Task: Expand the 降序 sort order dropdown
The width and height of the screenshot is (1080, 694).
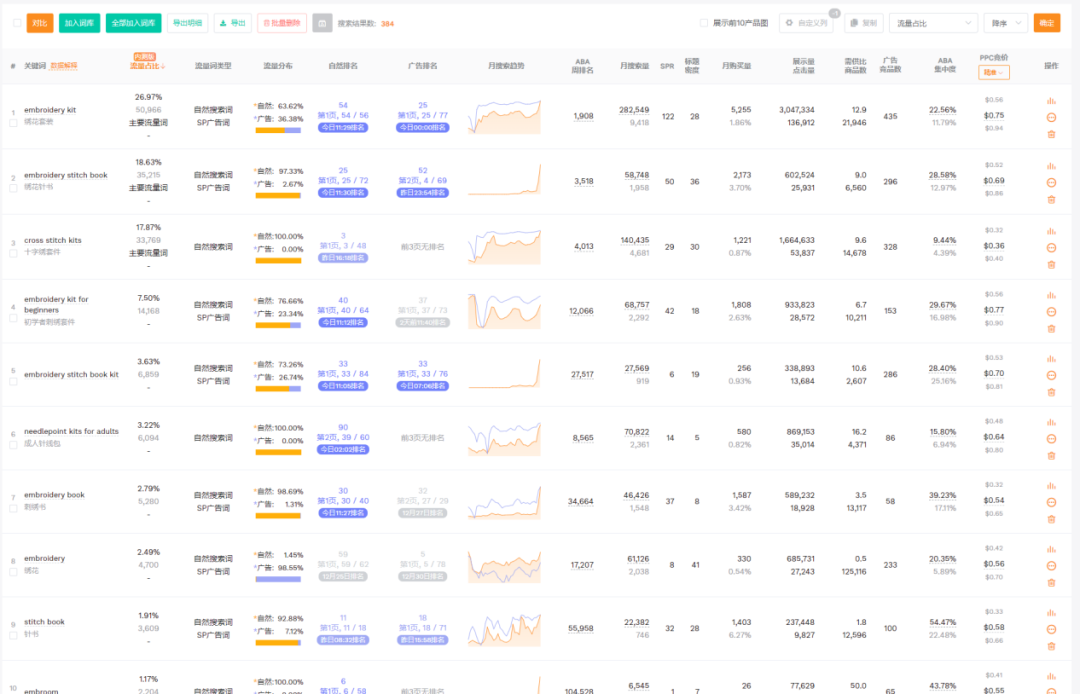Action: [1005, 22]
